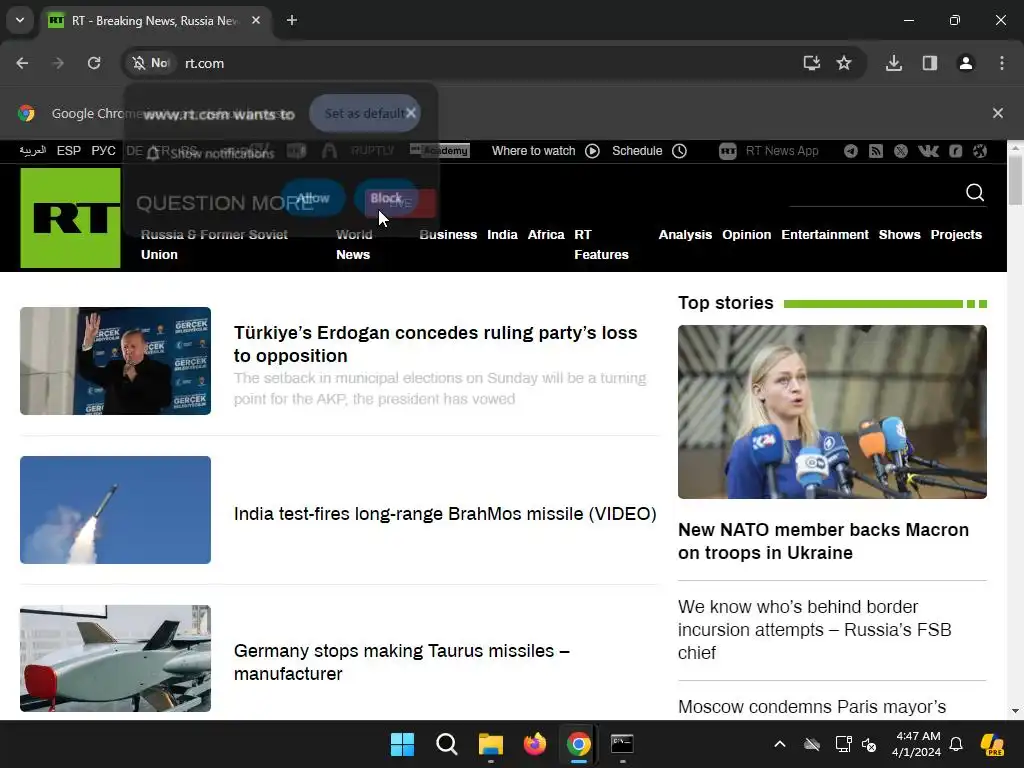Open the India section
Image resolution: width=1024 pixels, height=768 pixels.
pos(502,234)
